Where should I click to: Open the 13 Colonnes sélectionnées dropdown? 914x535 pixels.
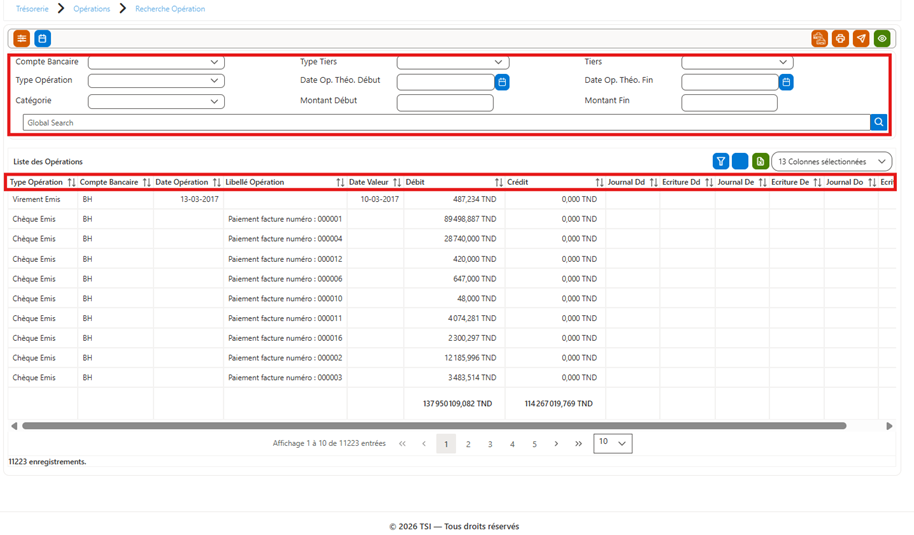point(832,161)
